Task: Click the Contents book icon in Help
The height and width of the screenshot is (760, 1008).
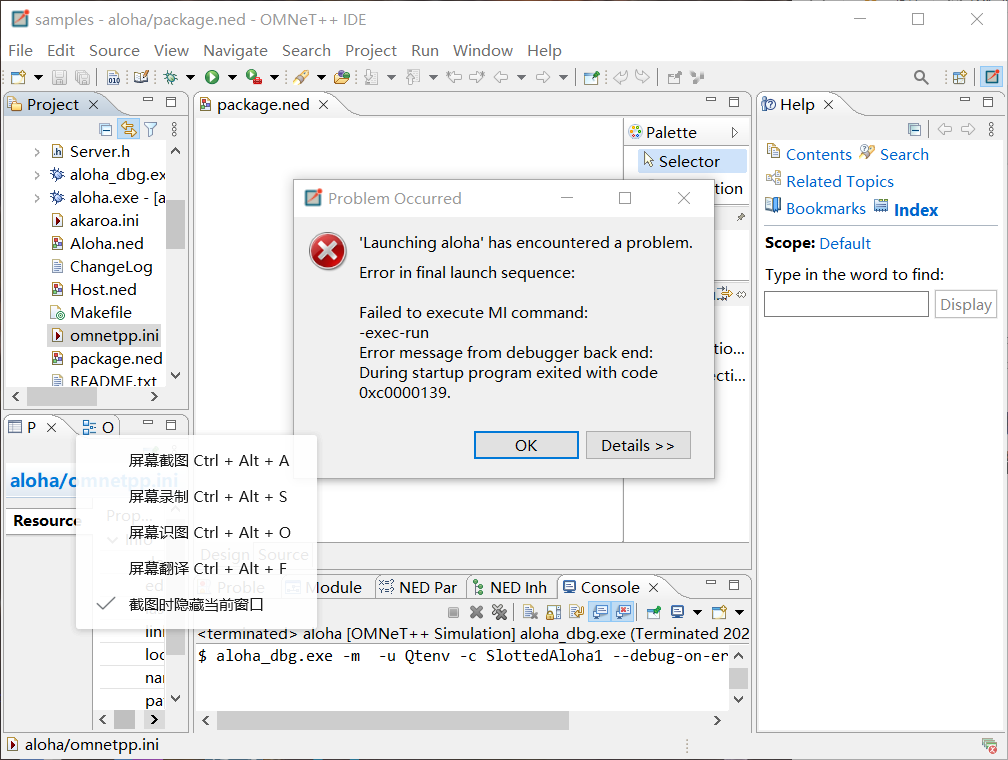Action: click(x=773, y=152)
